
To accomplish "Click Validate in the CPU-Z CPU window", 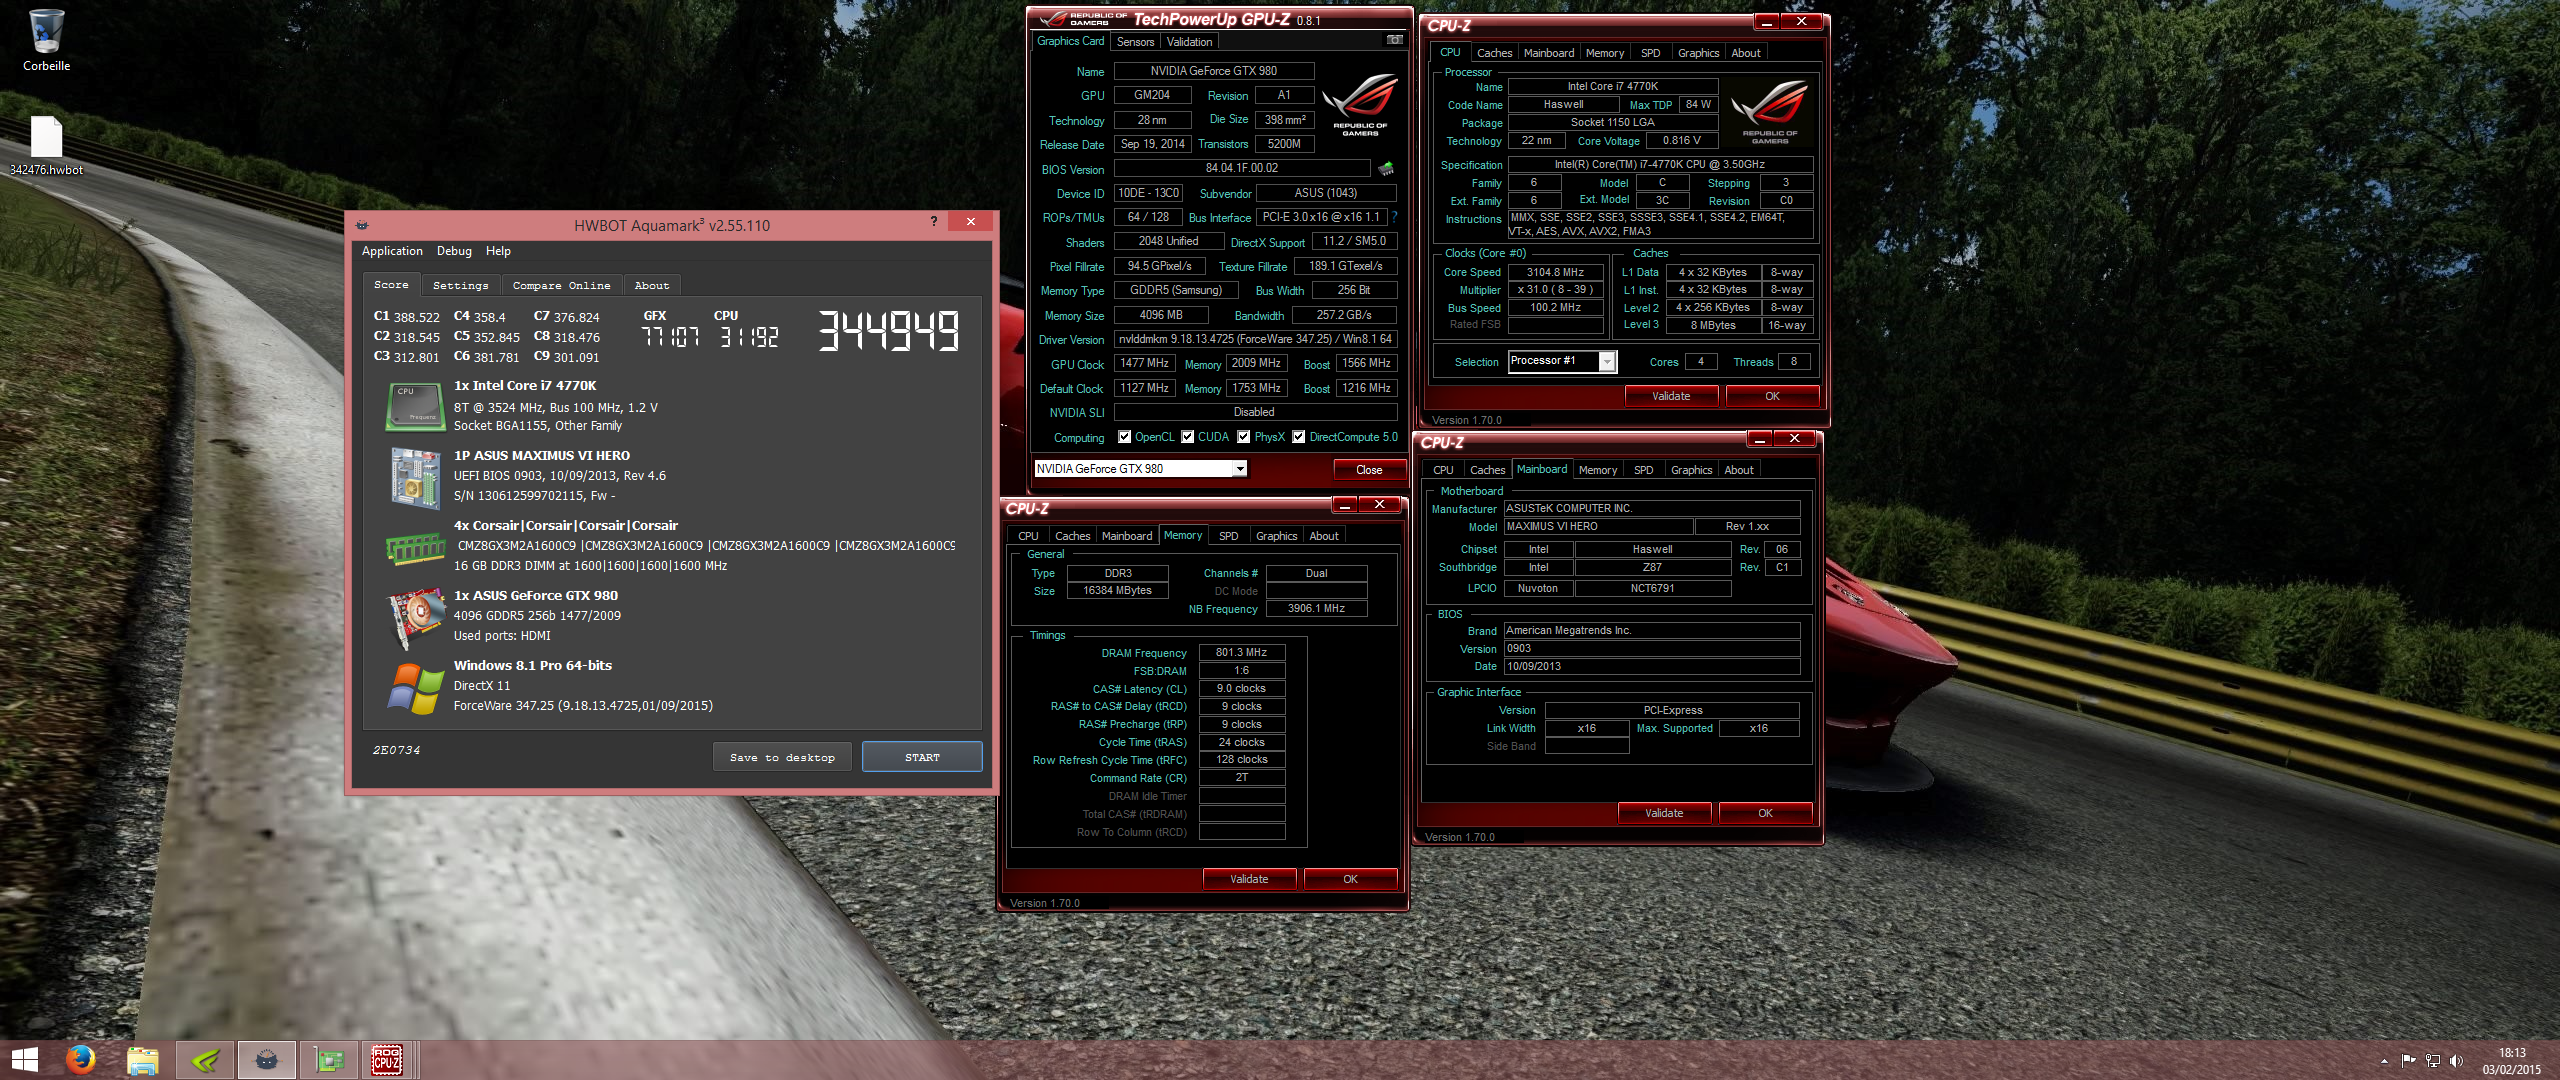I will coord(1671,396).
